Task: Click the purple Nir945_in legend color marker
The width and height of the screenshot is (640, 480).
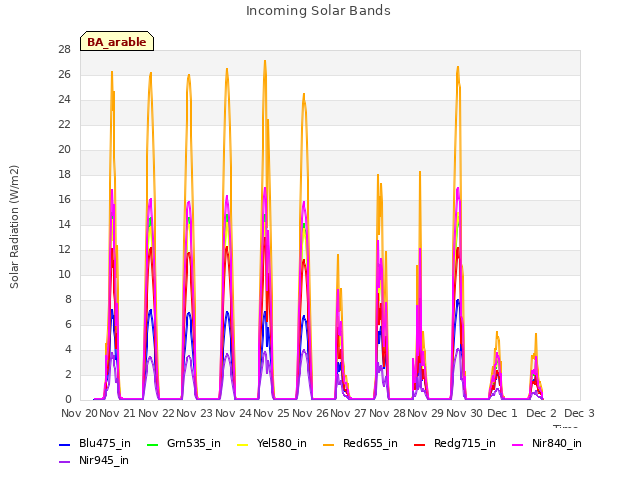Action: point(65,462)
